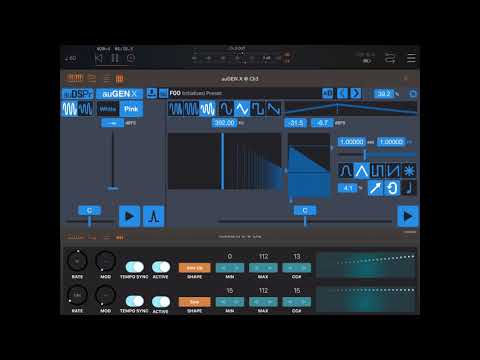Viewport: 480px width, 360px height.
Task: Open the auDSP tab
Action: point(78,94)
